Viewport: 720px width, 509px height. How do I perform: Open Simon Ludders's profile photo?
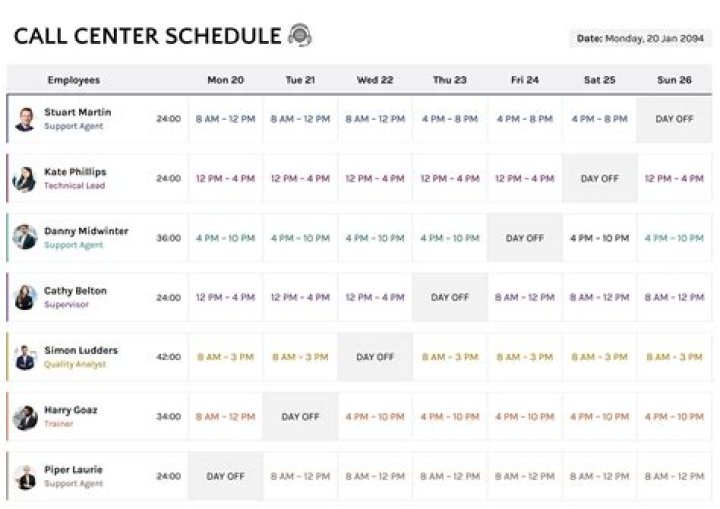[x=25, y=357]
